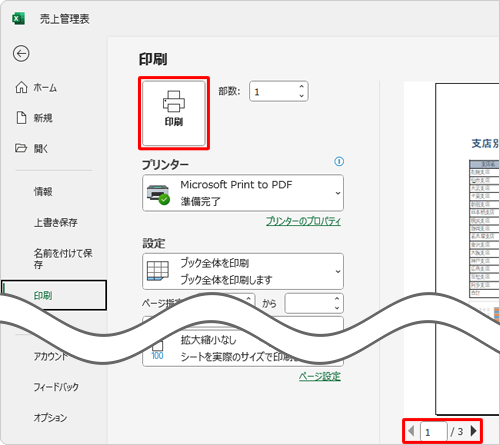Open the ブック全体を印刷 dropdown

243,271
